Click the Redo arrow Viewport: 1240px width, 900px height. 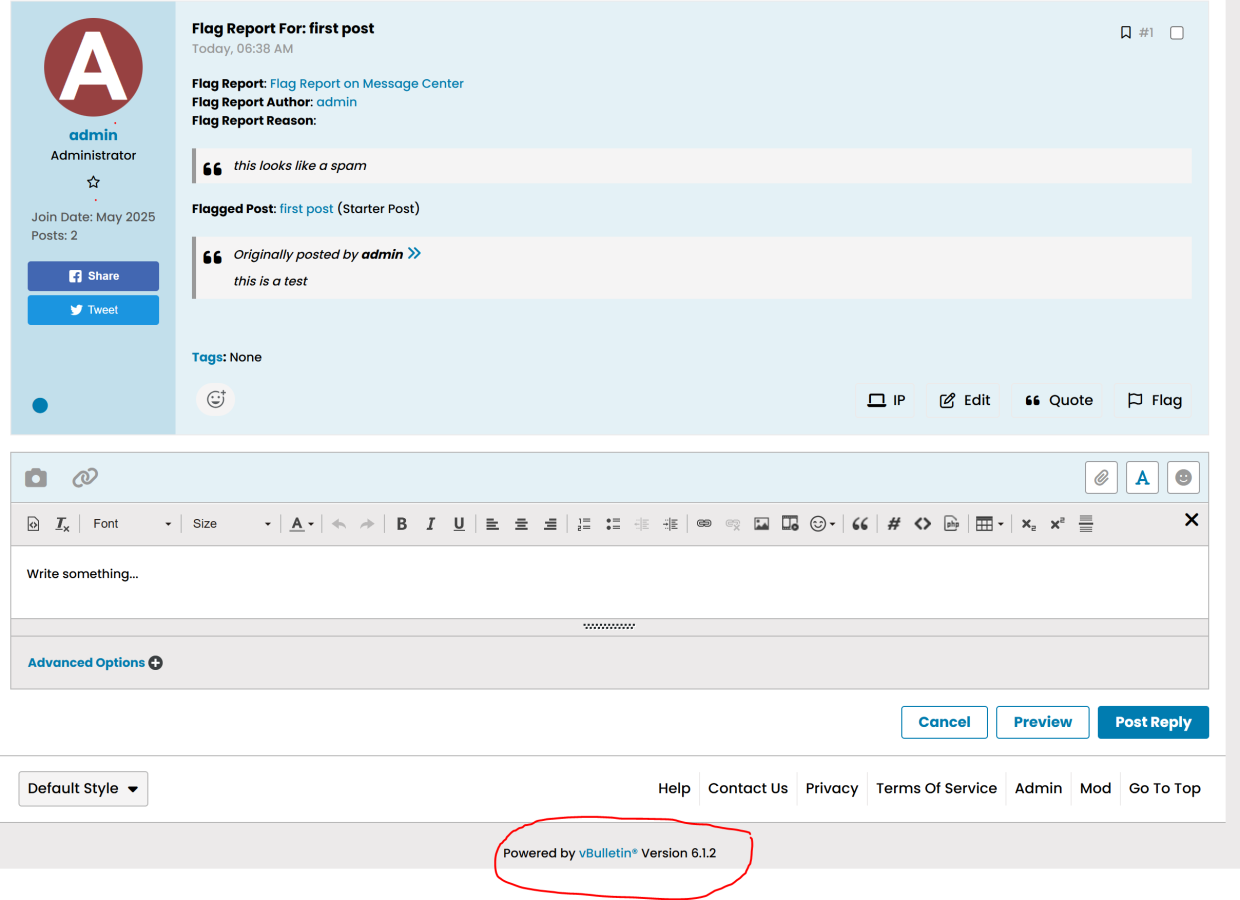tap(367, 524)
